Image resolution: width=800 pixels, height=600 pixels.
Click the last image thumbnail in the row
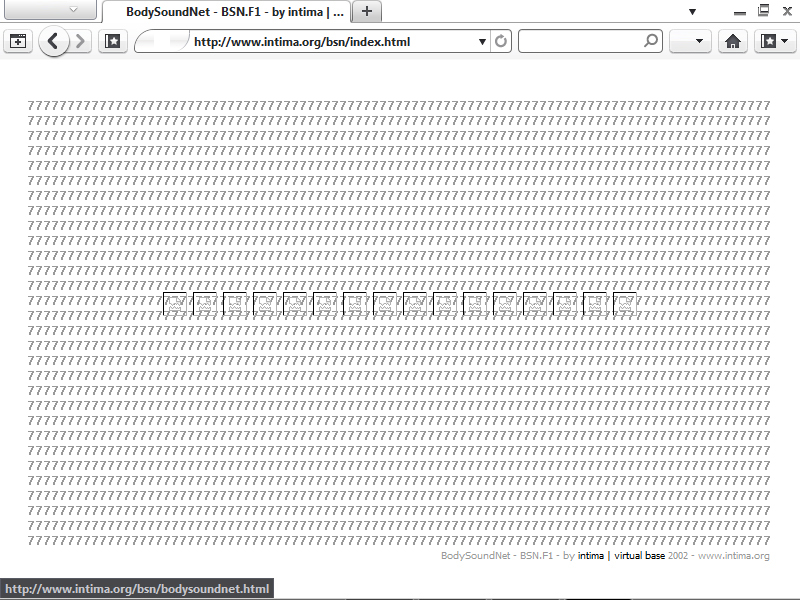click(625, 304)
